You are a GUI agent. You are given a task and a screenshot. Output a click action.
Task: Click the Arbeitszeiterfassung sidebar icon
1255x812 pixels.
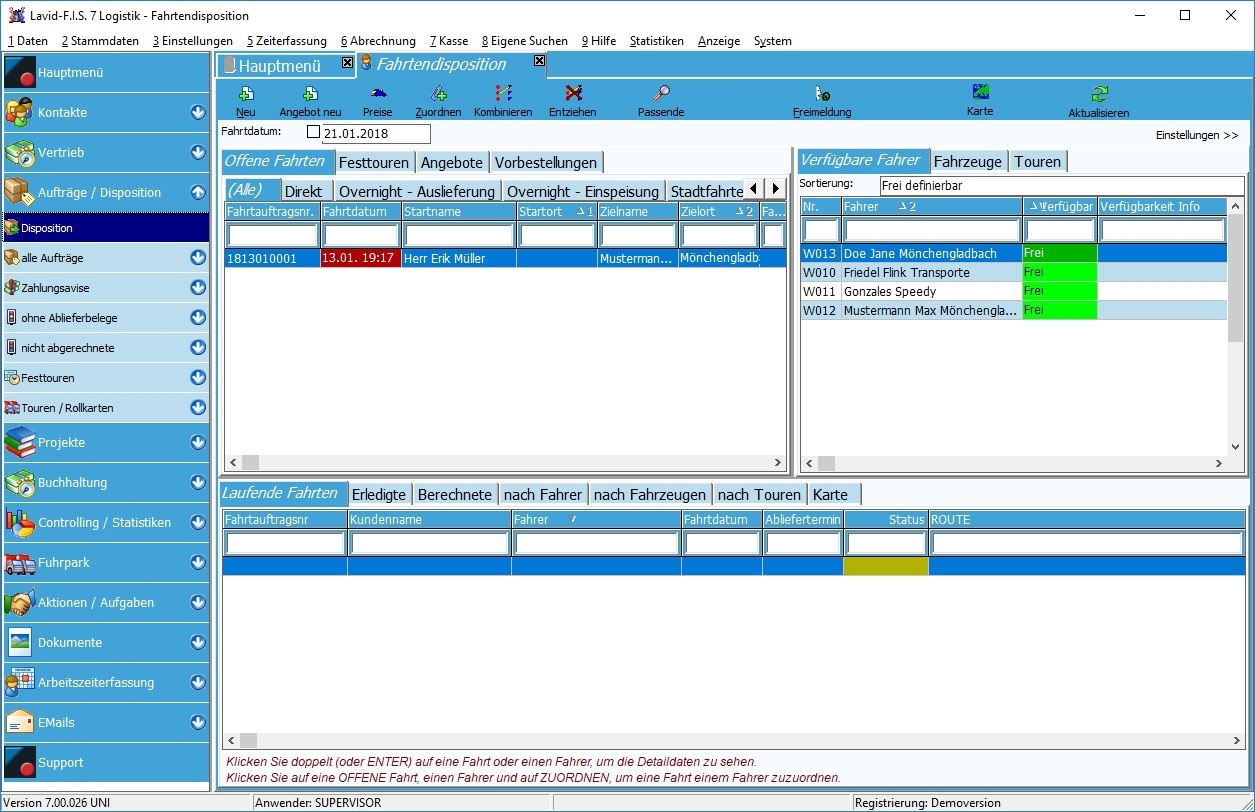click(x=20, y=682)
